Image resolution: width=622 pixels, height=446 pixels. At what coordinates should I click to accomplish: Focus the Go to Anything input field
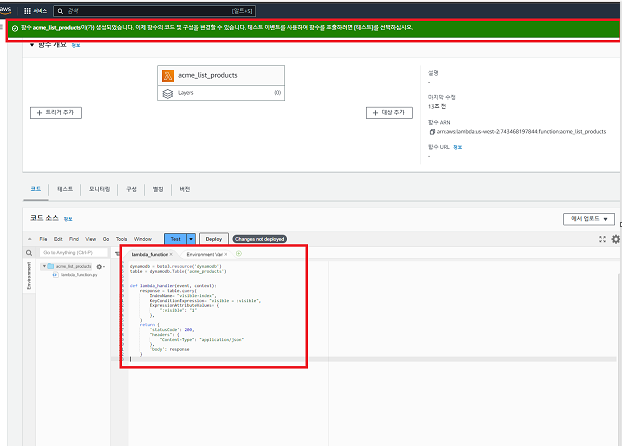pyautogui.click(x=74, y=252)
